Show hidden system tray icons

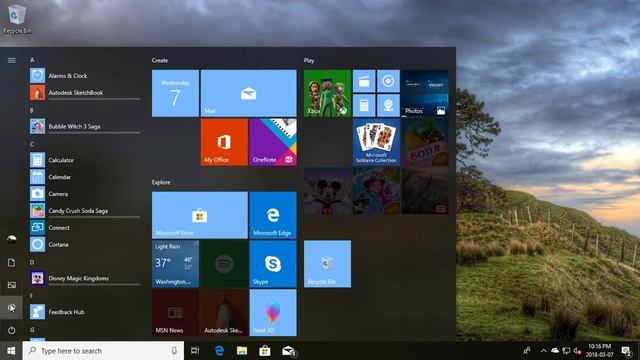click(x=544, y=351)
